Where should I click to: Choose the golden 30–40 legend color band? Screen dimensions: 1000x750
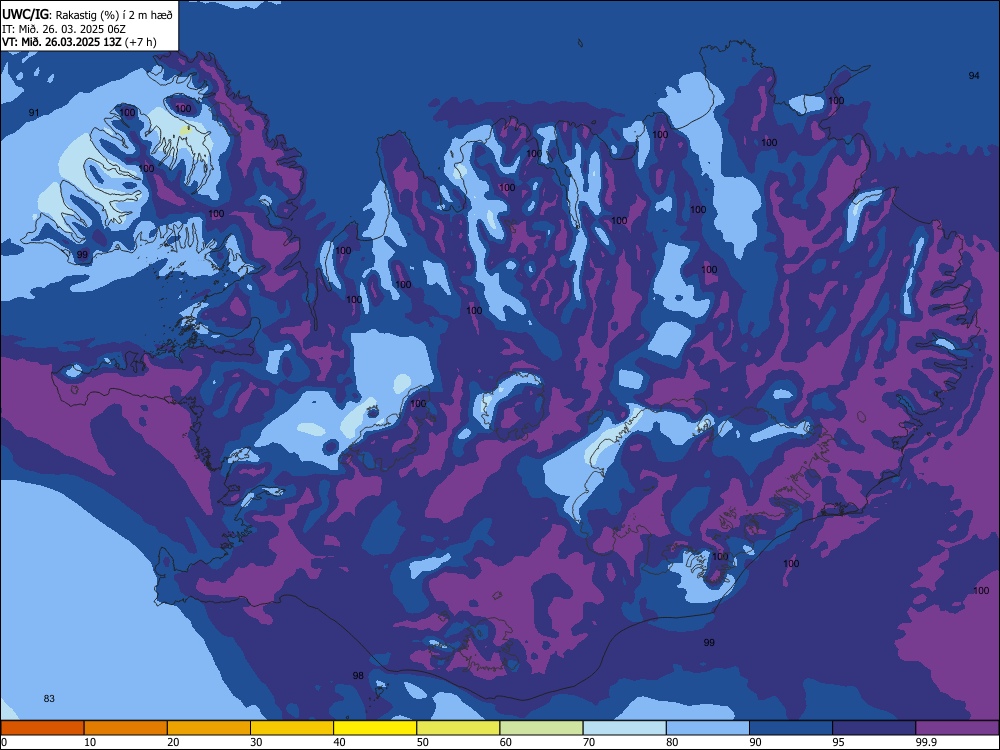click(x=292, y=728)
